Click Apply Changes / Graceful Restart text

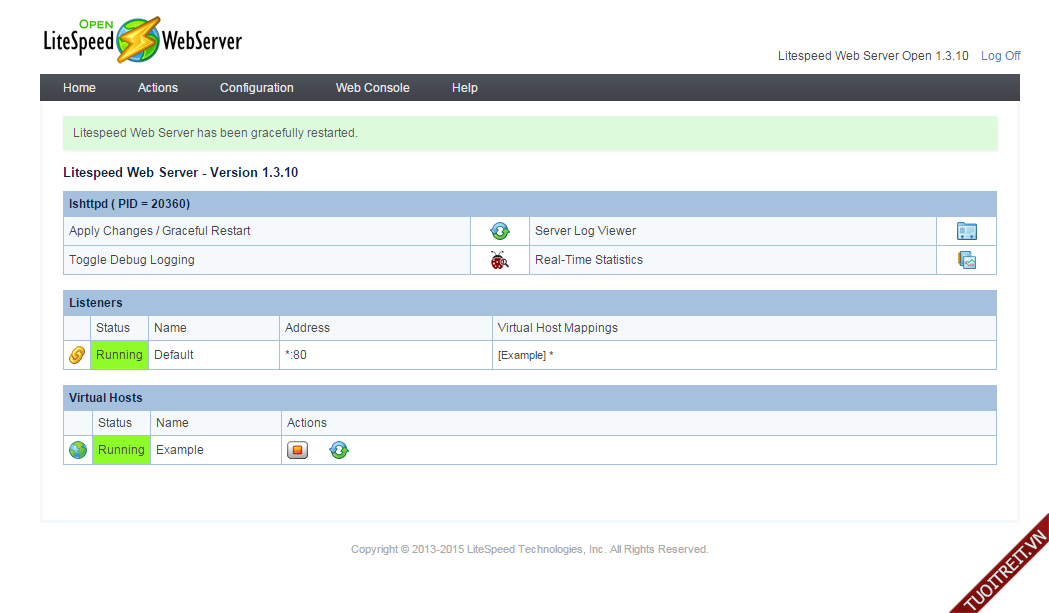tap(160, 231)
